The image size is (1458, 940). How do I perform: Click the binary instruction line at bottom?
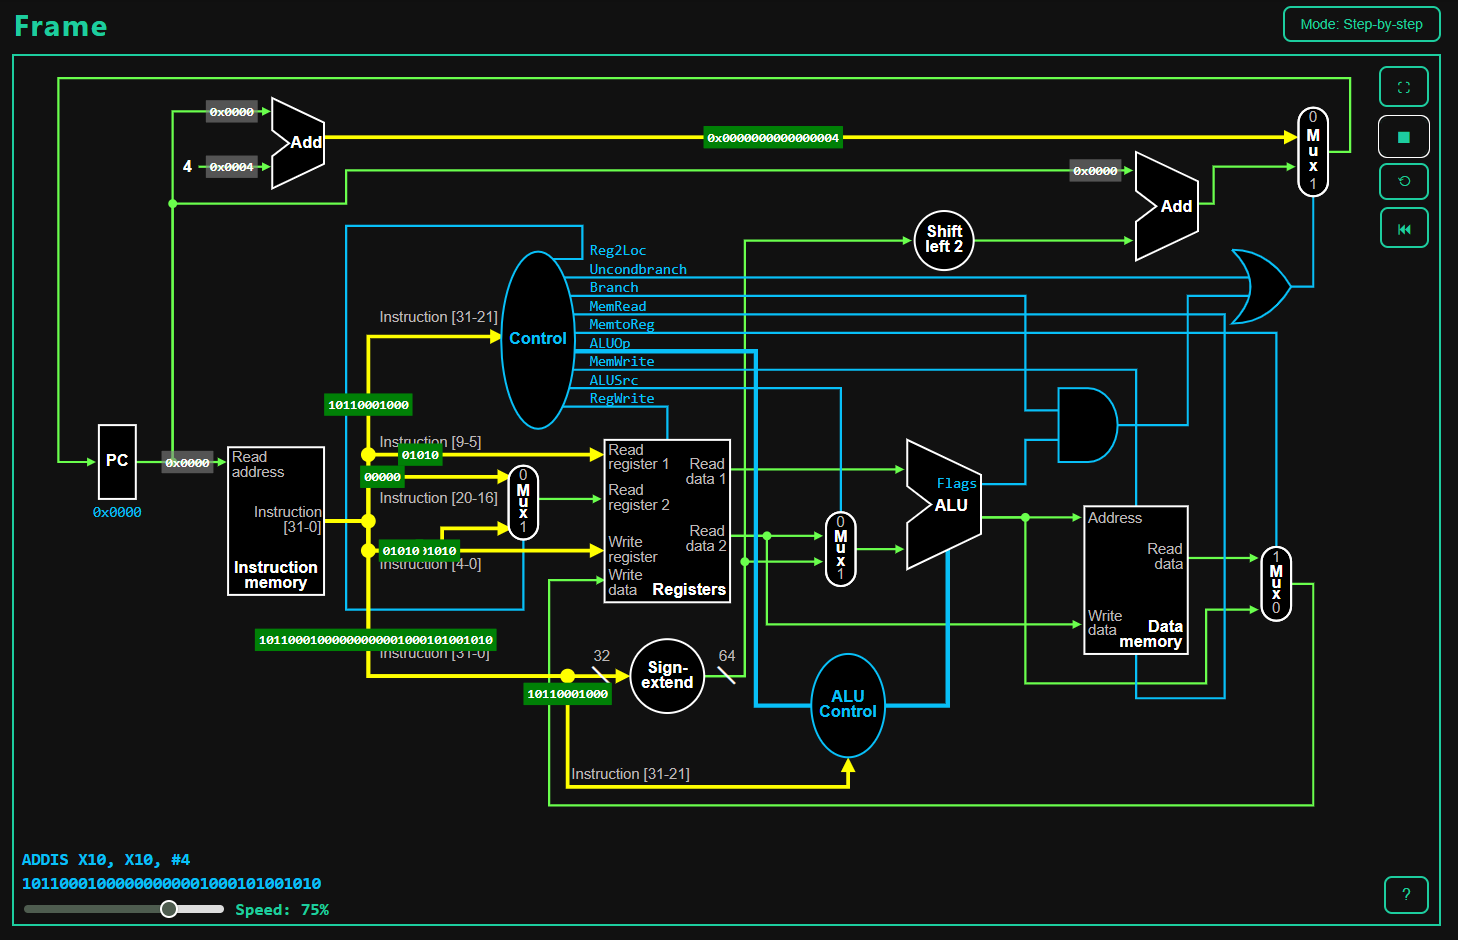tap(172, 884)
